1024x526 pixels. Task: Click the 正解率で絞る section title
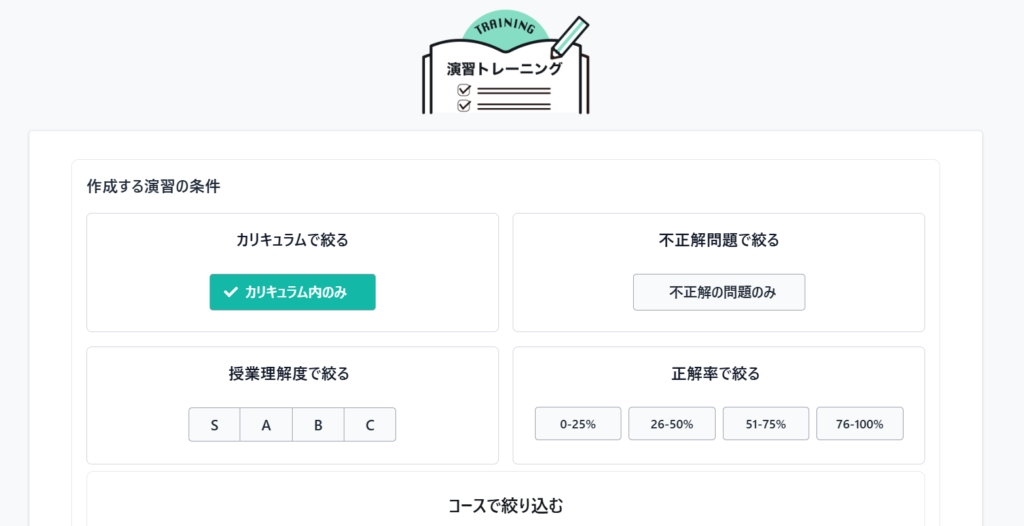click(718, 374)
